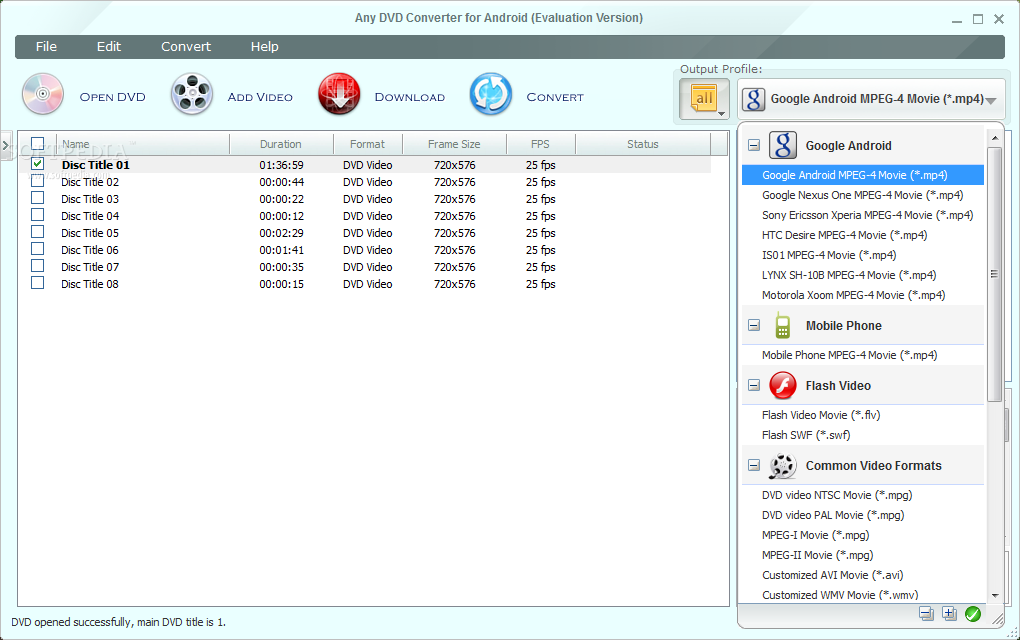Click the blue Convert arrows icon
The image size is (1020, 640).
(491, 94)
